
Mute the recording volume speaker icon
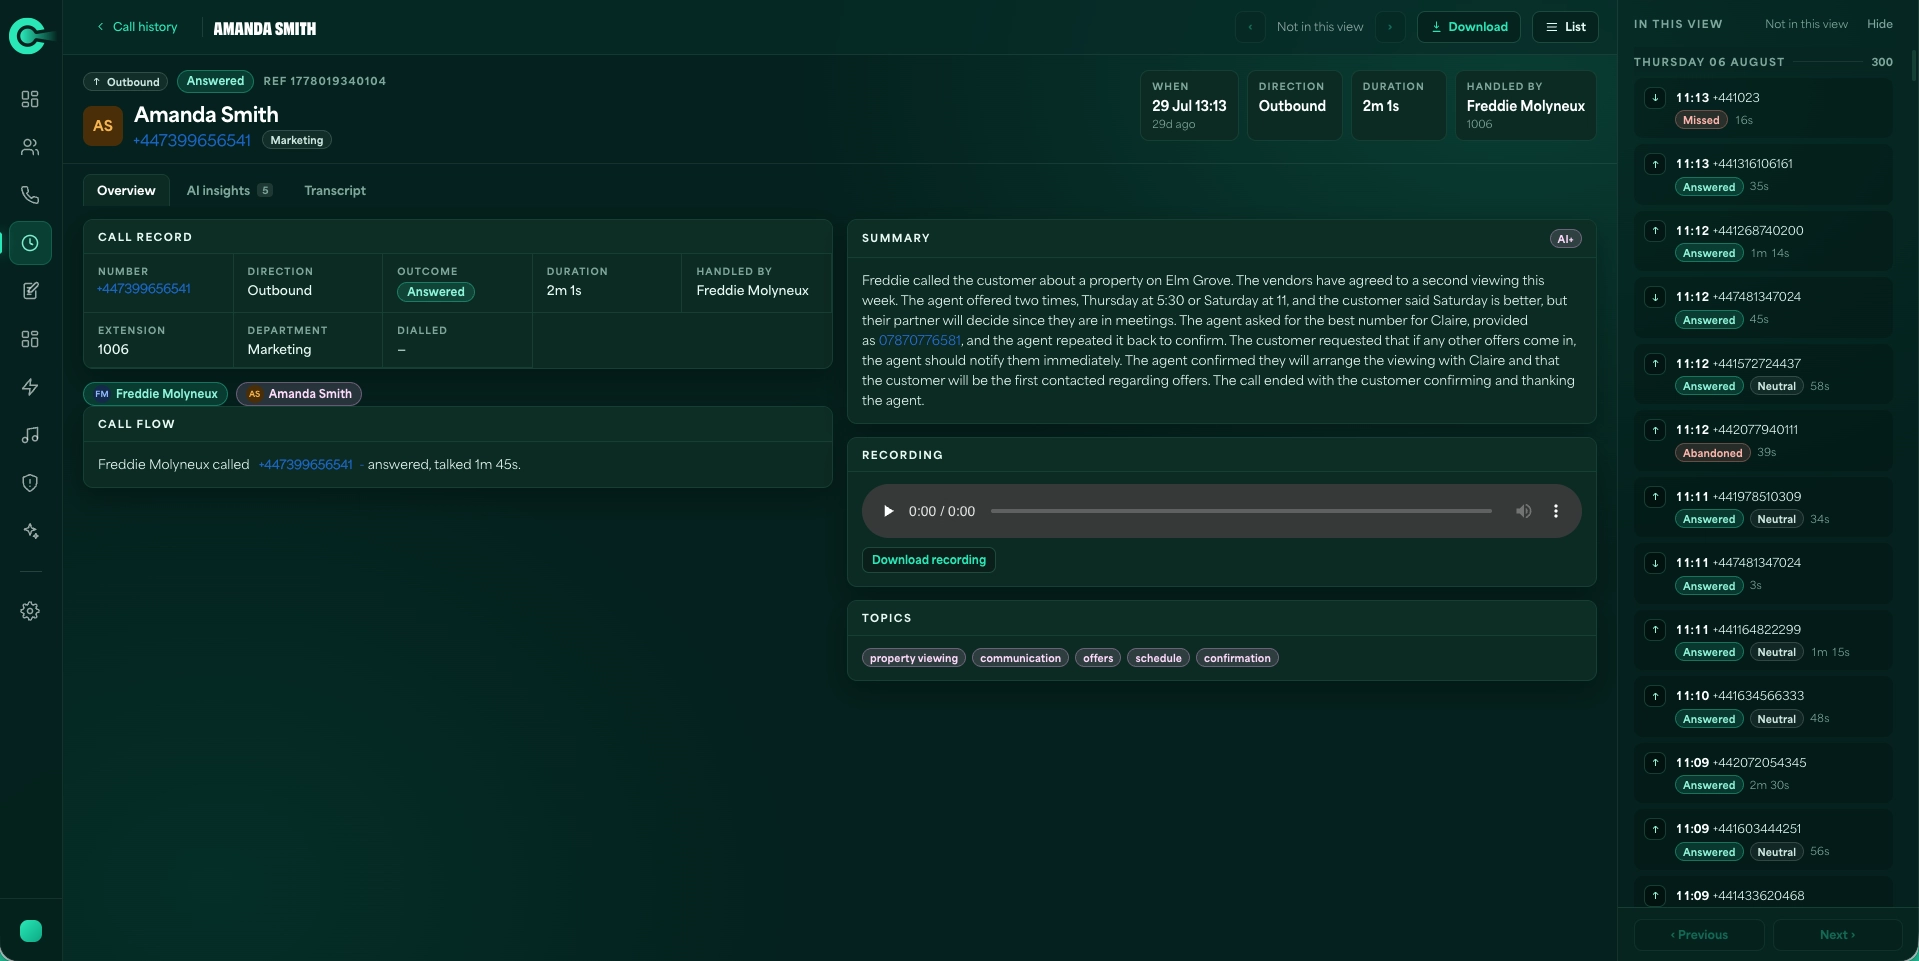pyautogui.click(x=1523, y=511)
